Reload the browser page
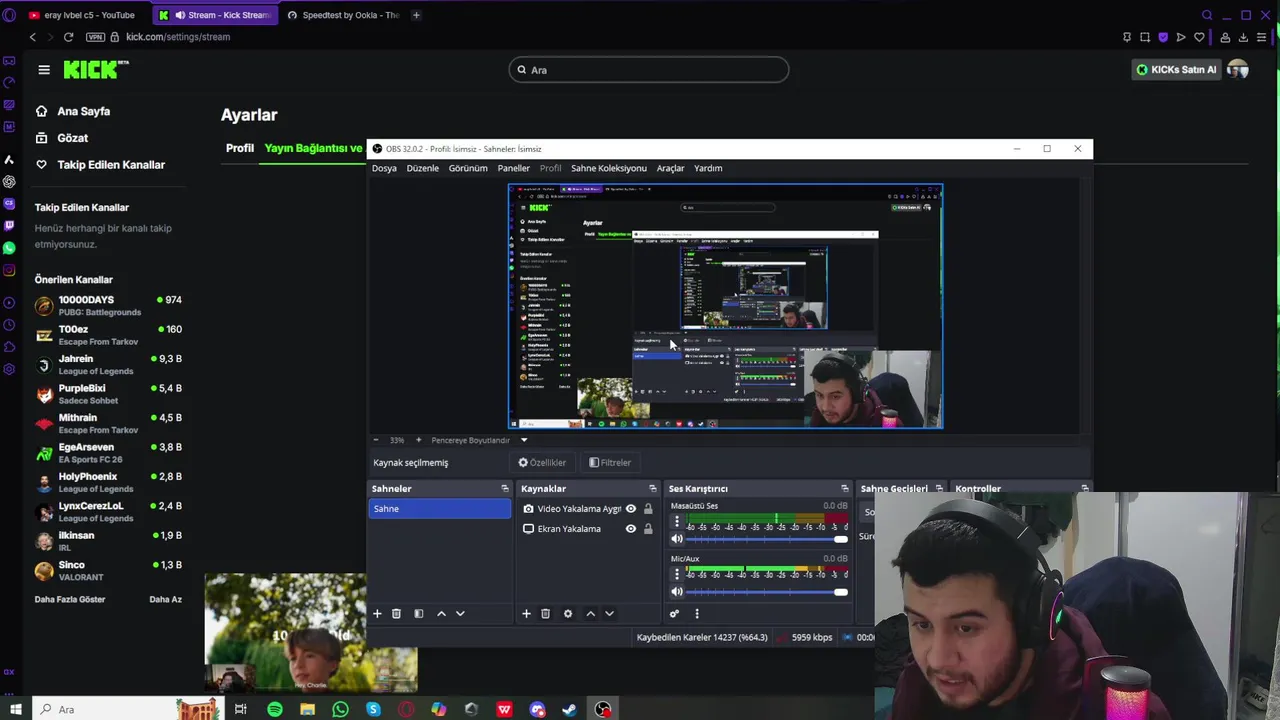 coord(68,37)
